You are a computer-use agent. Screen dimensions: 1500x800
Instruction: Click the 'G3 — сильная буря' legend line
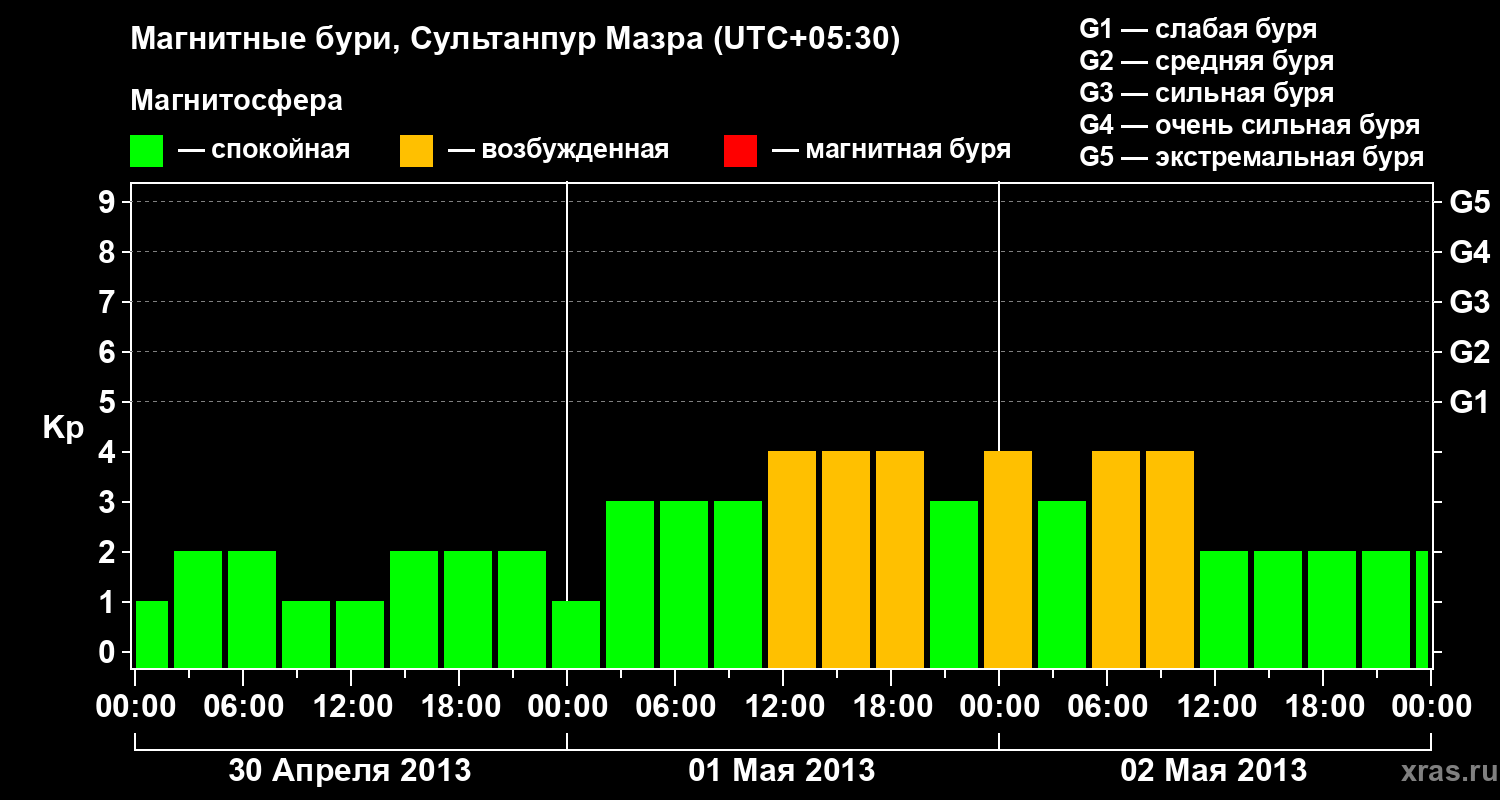(x=1207, y=93)
